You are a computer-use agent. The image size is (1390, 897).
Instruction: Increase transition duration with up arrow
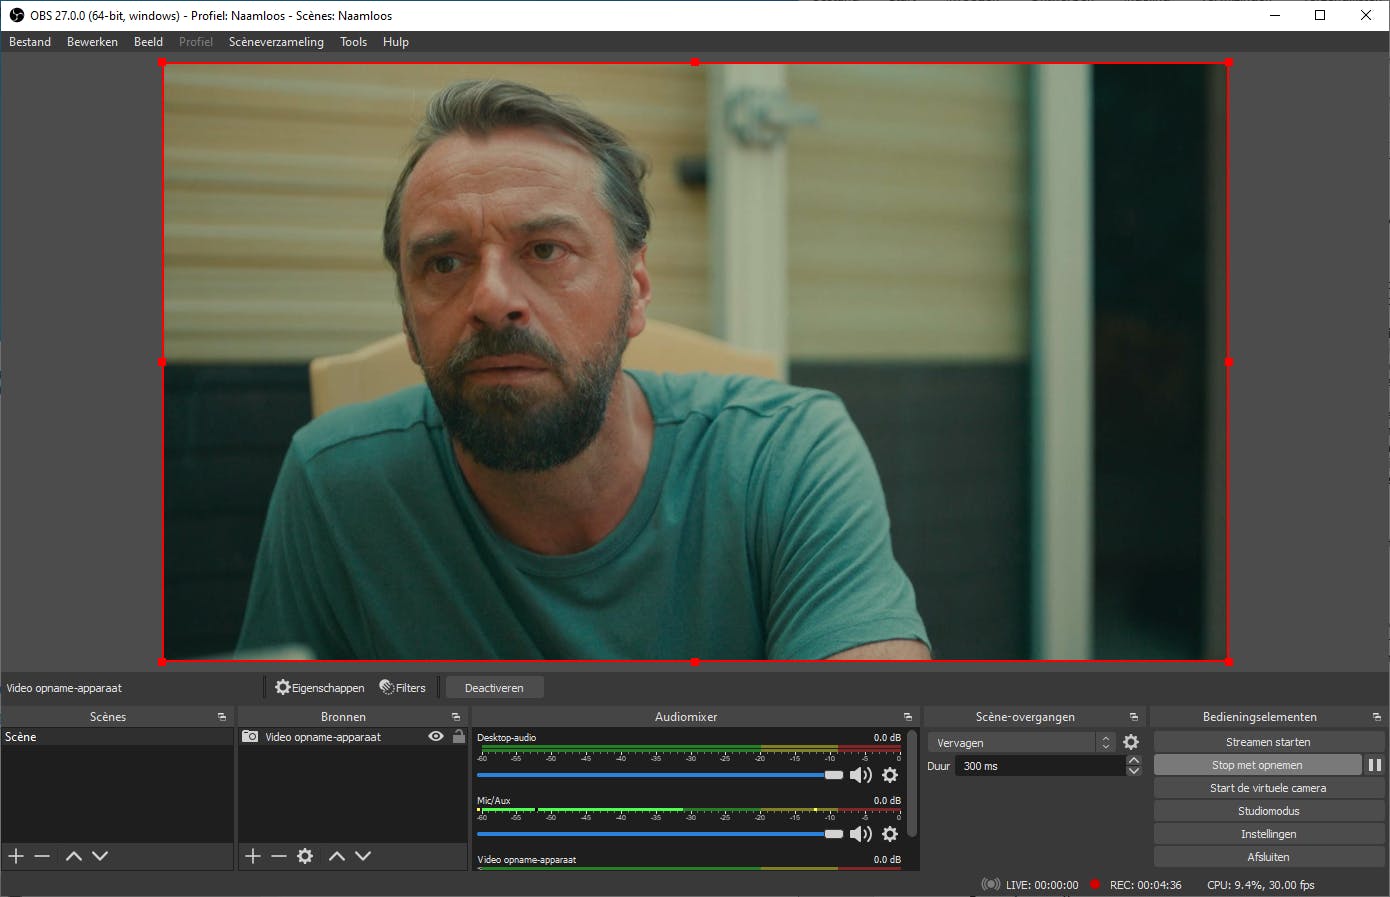click(1134, 761)
